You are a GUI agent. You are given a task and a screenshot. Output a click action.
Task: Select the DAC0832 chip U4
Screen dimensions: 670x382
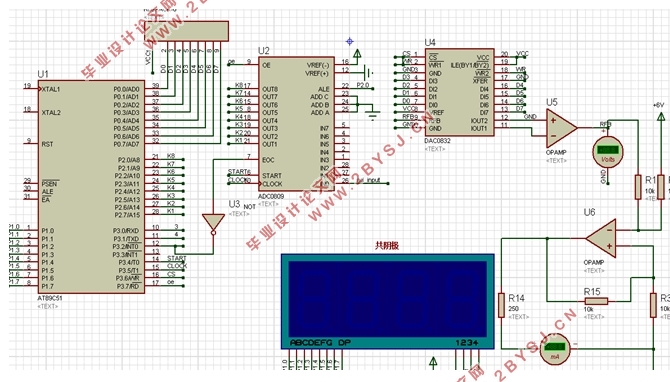pyautogui.click(x=459, y=92)
